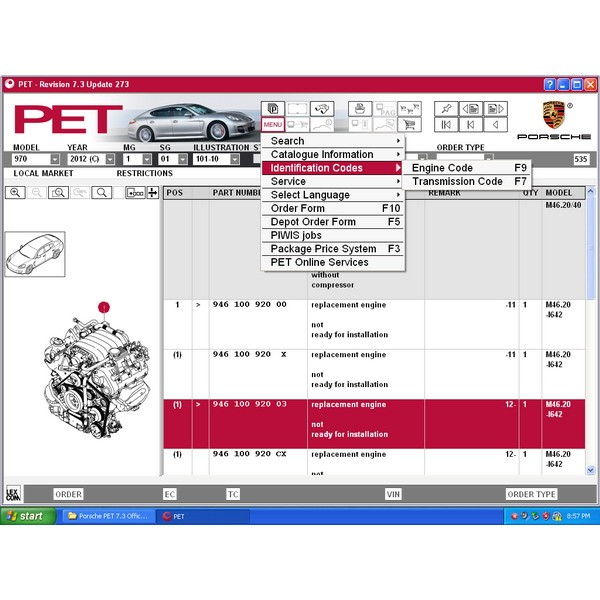Click parts list scroll up arrow
This screenshot has width=600, height=600.
tap(590, 191)
